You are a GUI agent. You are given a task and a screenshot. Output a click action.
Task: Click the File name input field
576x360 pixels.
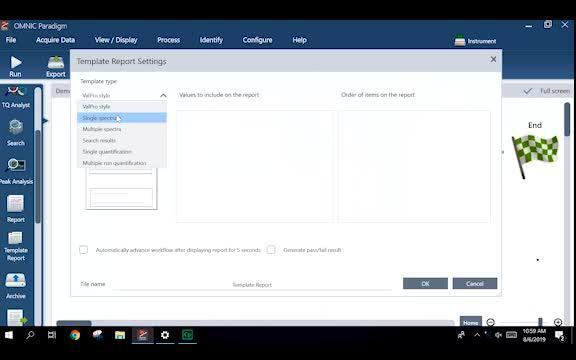click(x=252, y=285)
